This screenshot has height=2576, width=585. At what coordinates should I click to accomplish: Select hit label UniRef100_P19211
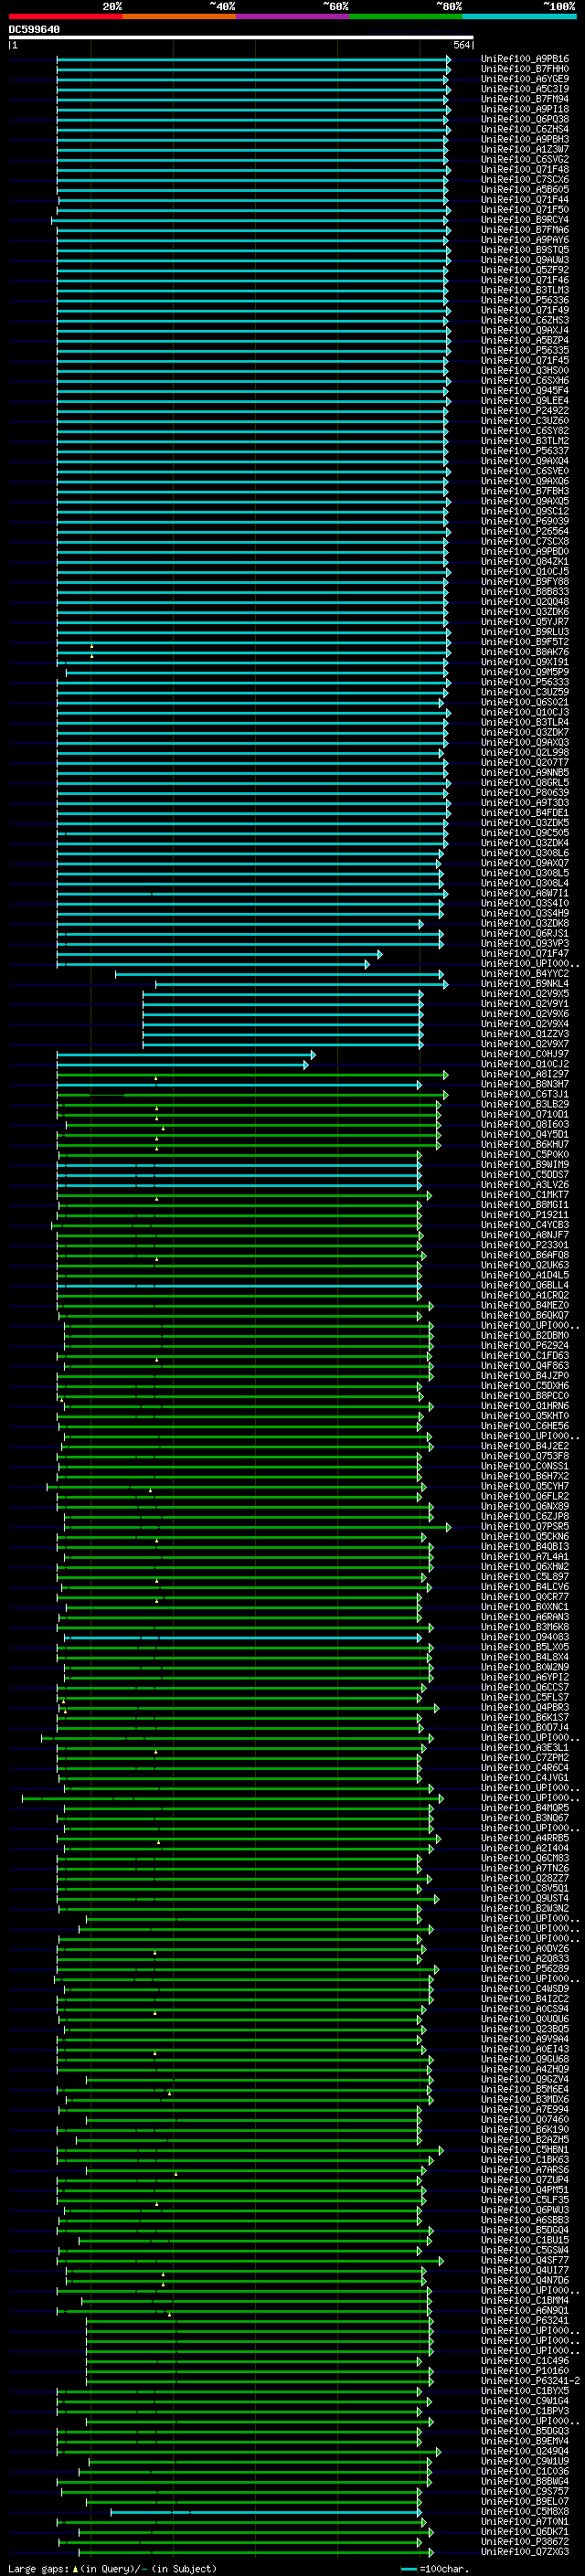tap(525, 1215)
